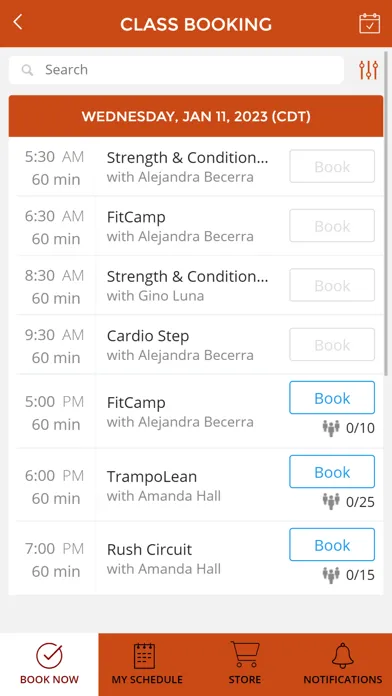This screenshot has width=392, height=696.
Task: Open Notifications bell icon
Action: [x=343, y=656]
